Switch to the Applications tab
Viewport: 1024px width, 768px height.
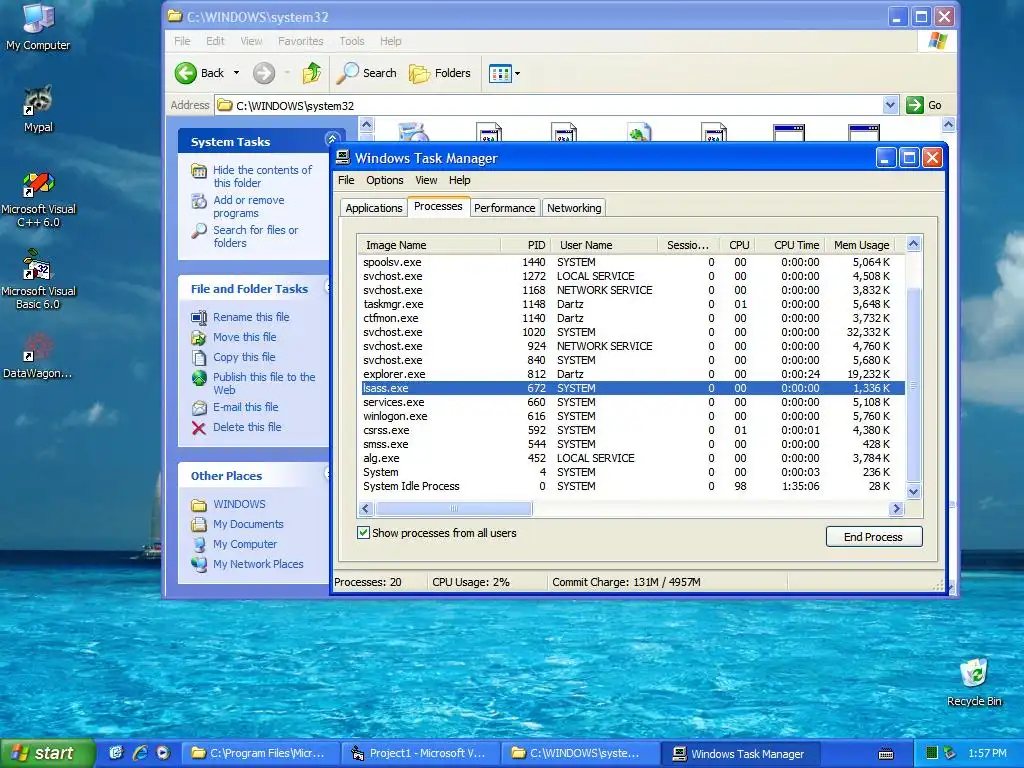(374, 208)
